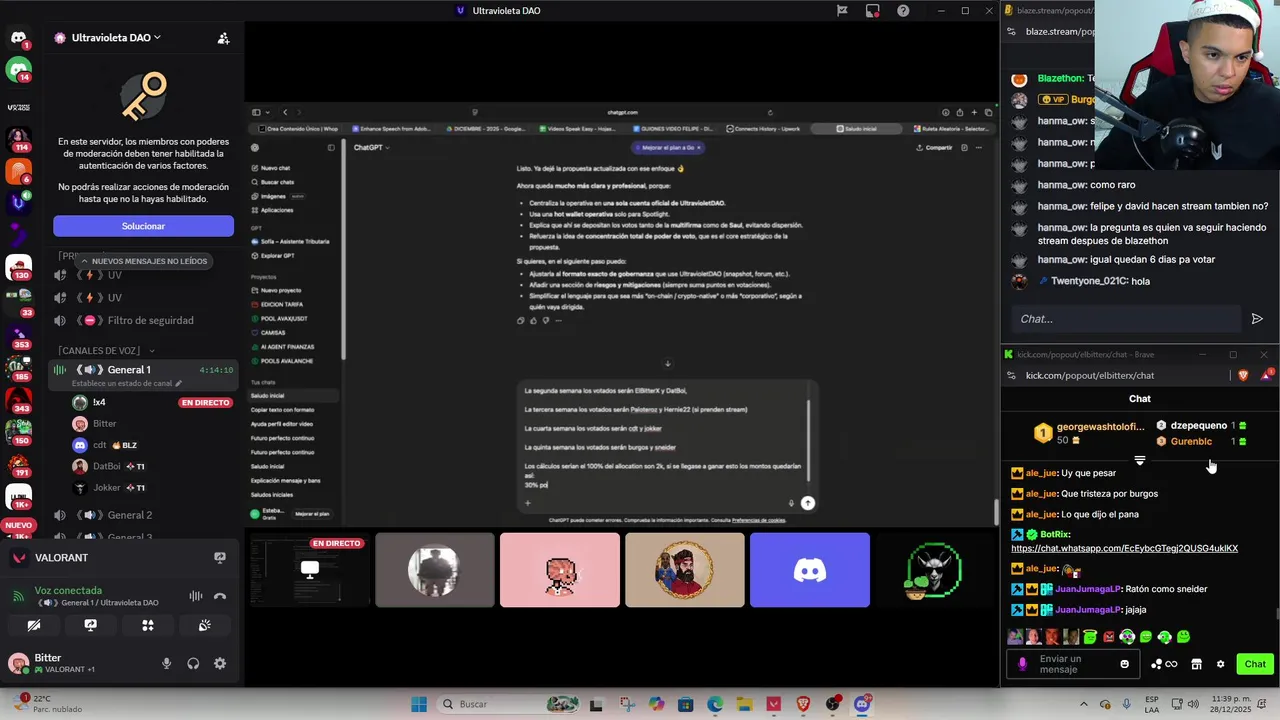Click into the blaze.stream Chat input field

click(x=1125, y=319)
